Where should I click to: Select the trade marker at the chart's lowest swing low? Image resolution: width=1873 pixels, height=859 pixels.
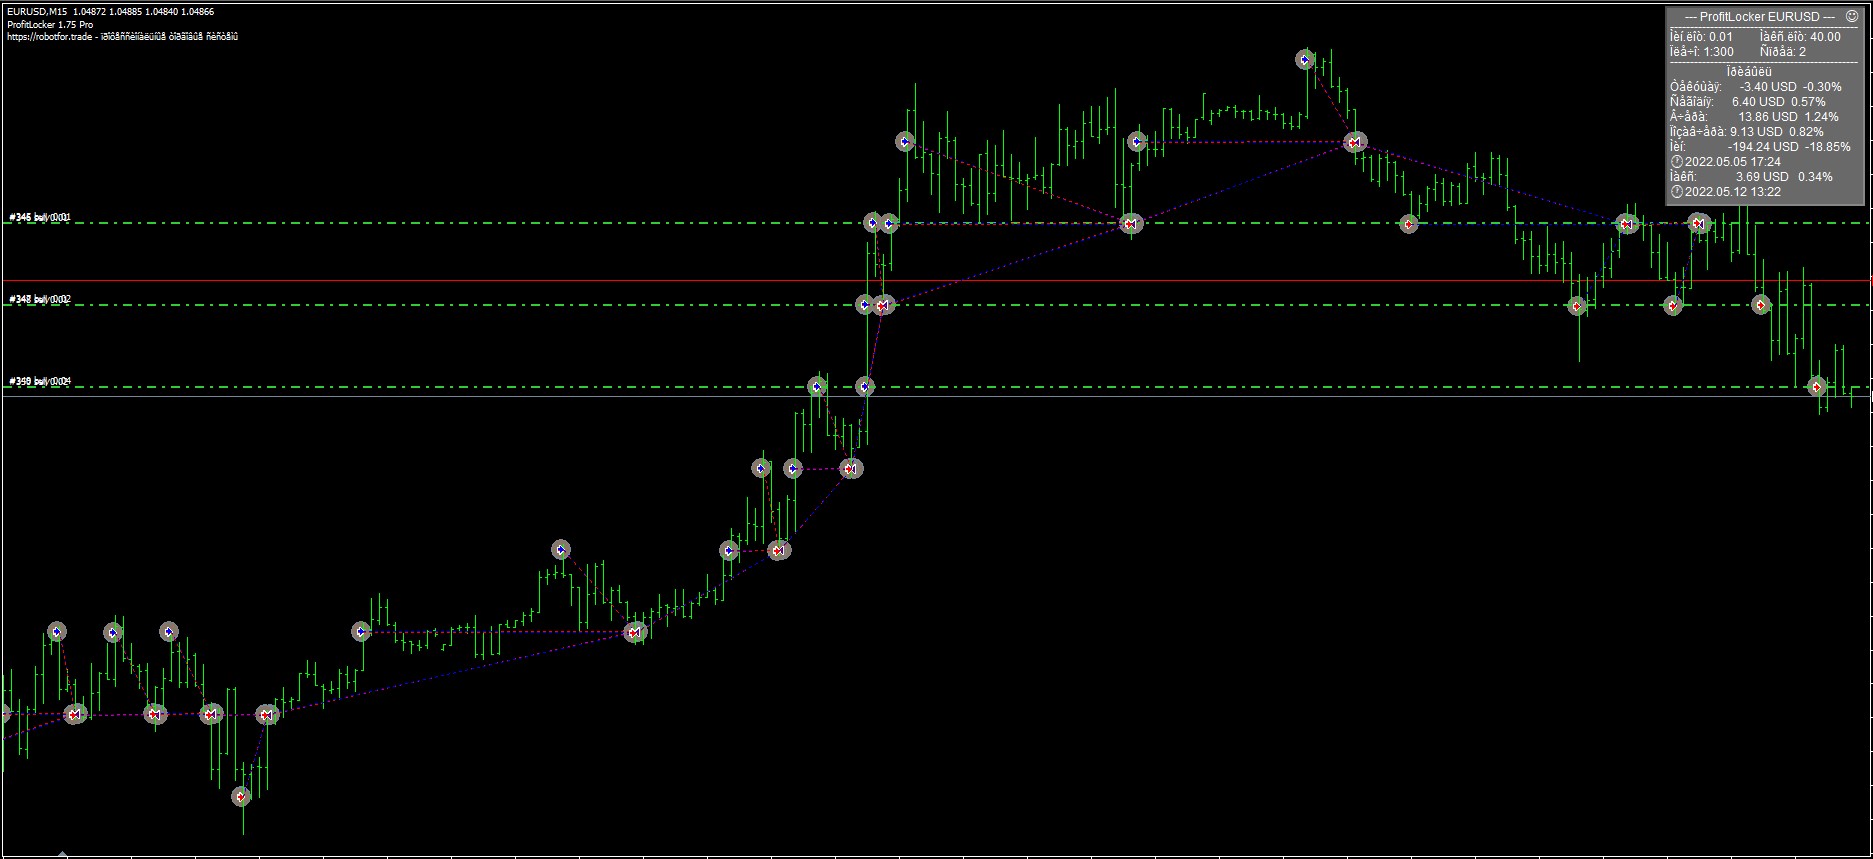pyautogui.click(x=241, y=797)
